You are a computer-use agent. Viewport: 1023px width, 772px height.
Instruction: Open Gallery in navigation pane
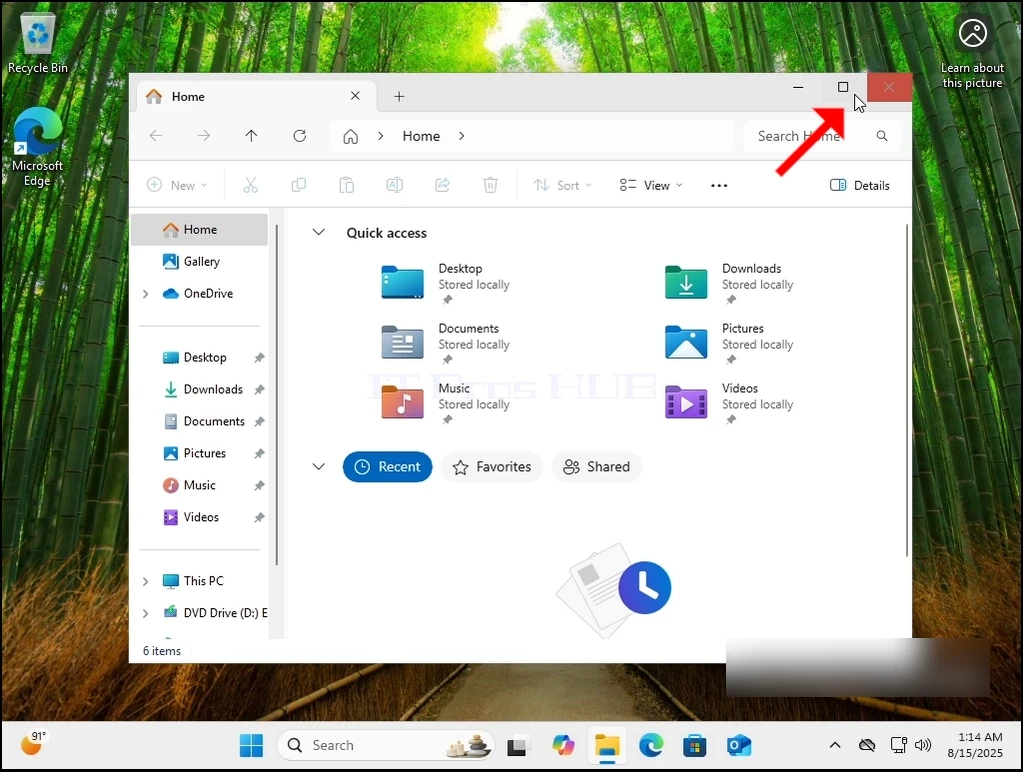[x=200, y=262]
